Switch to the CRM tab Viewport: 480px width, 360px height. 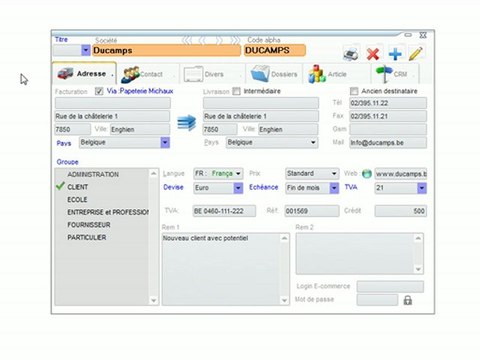395,74
